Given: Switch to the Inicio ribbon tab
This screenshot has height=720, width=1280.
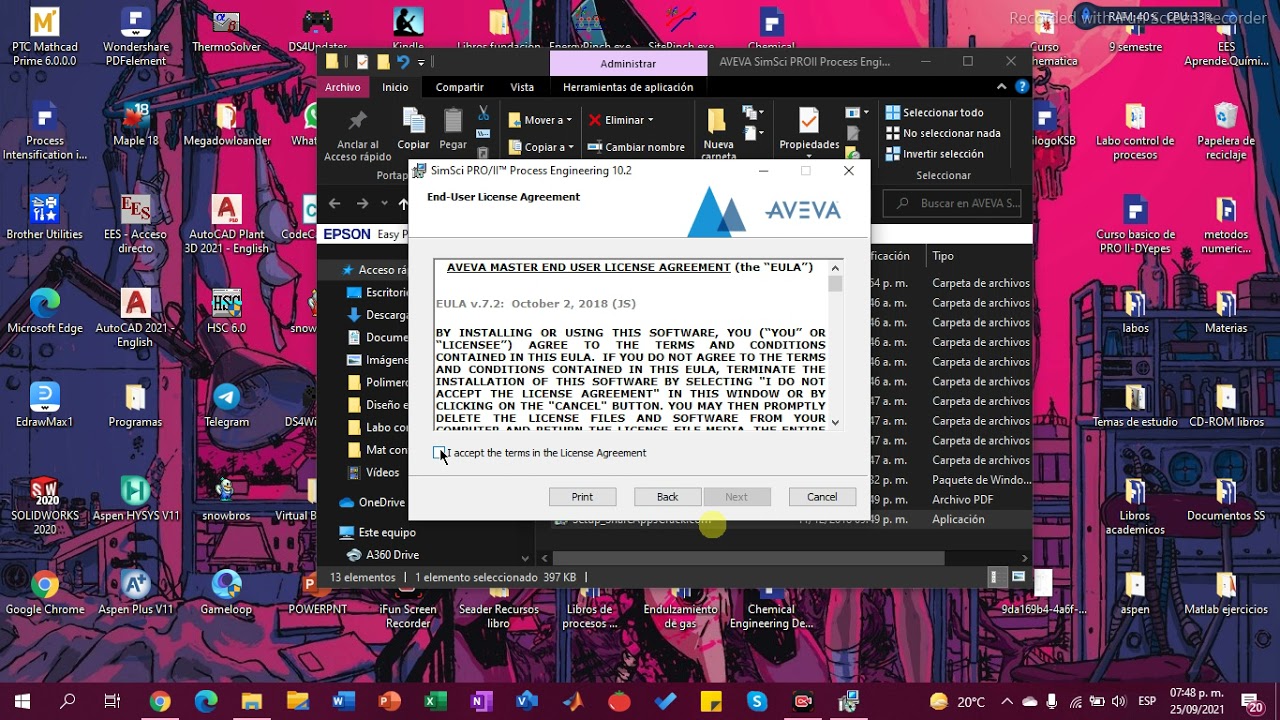Looking at the screenshot, I should pos(395,87).
